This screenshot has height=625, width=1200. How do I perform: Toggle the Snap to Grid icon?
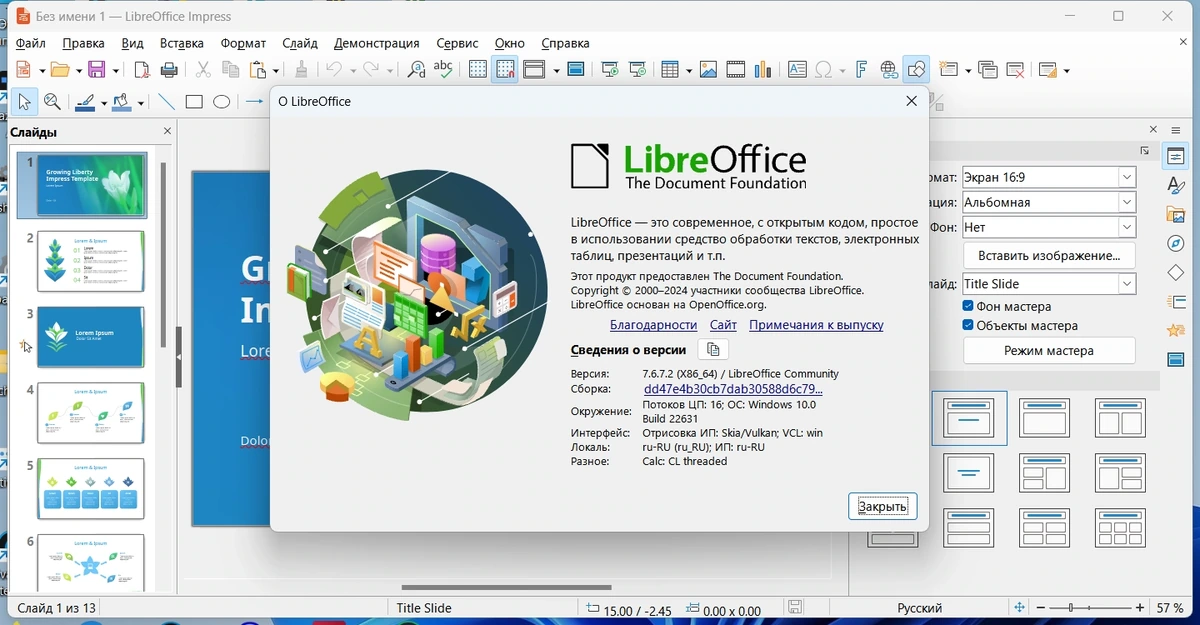(x=506, y=69)
